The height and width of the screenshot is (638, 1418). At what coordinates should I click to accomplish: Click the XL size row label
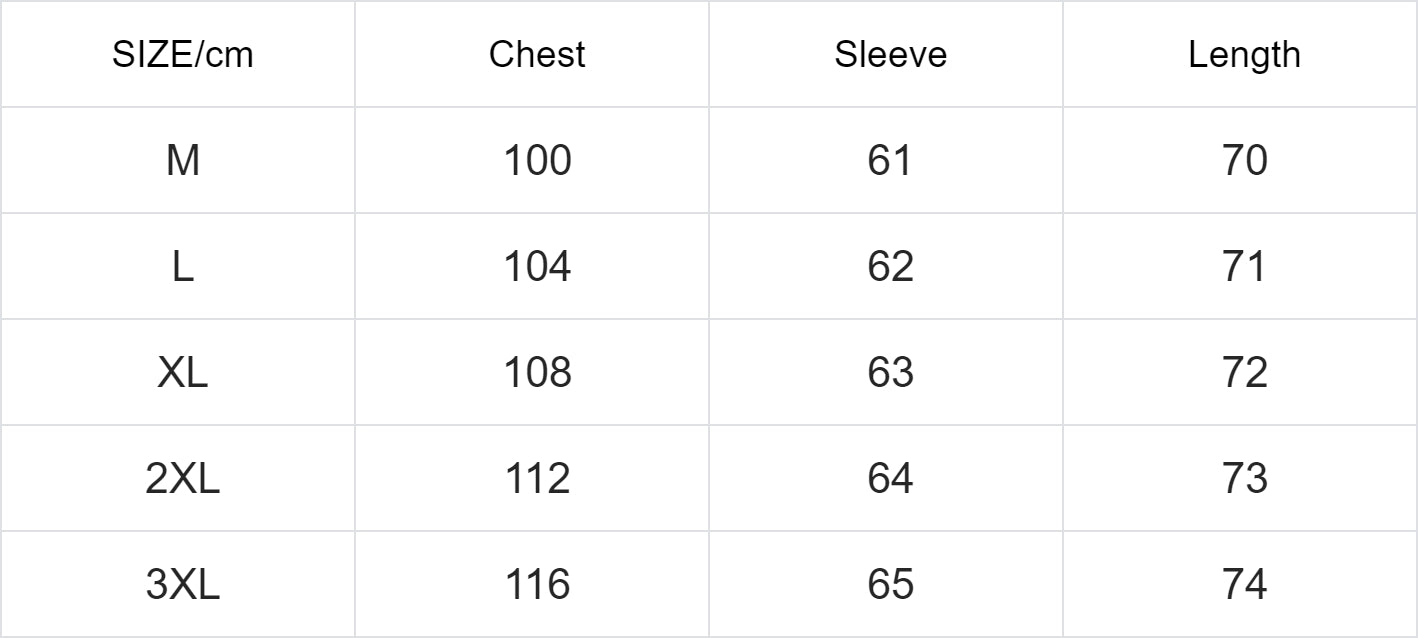(182, 372)
